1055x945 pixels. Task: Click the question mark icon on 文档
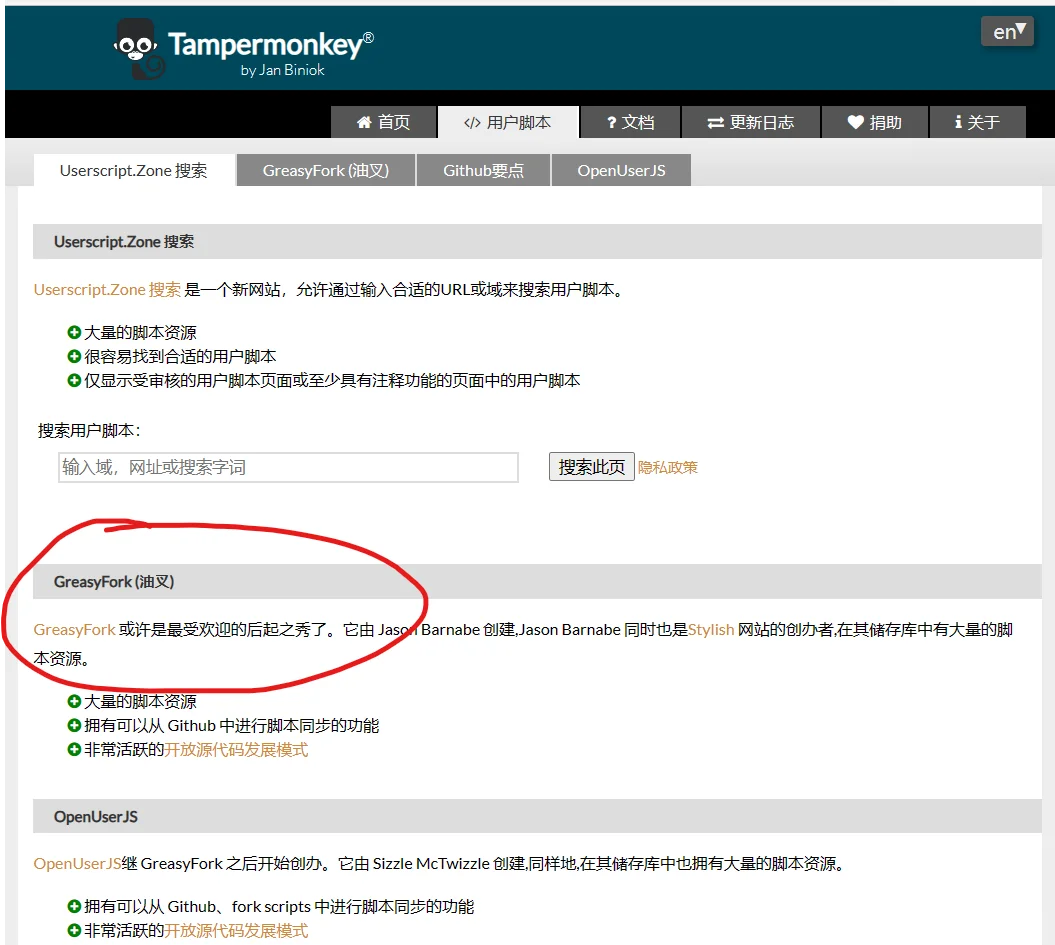[x=612, y=122]
